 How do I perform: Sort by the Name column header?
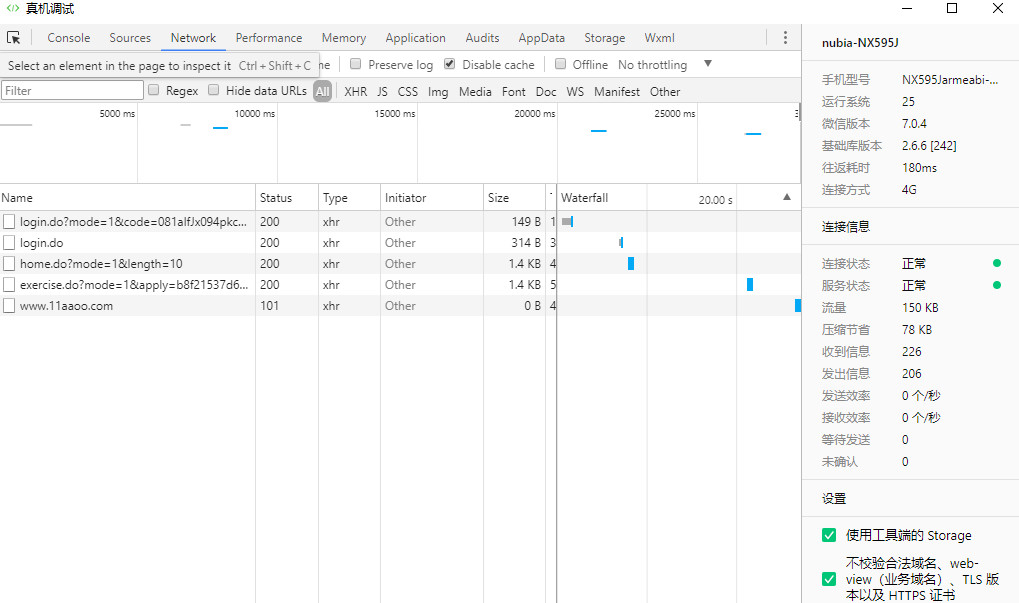click(x=127, y=198)
